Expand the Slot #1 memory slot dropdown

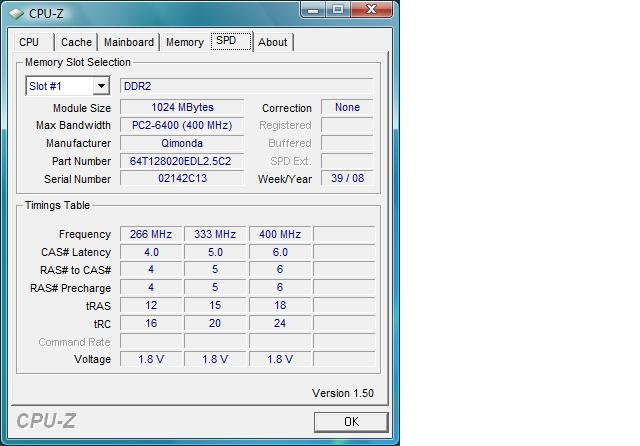pos(100,87)
